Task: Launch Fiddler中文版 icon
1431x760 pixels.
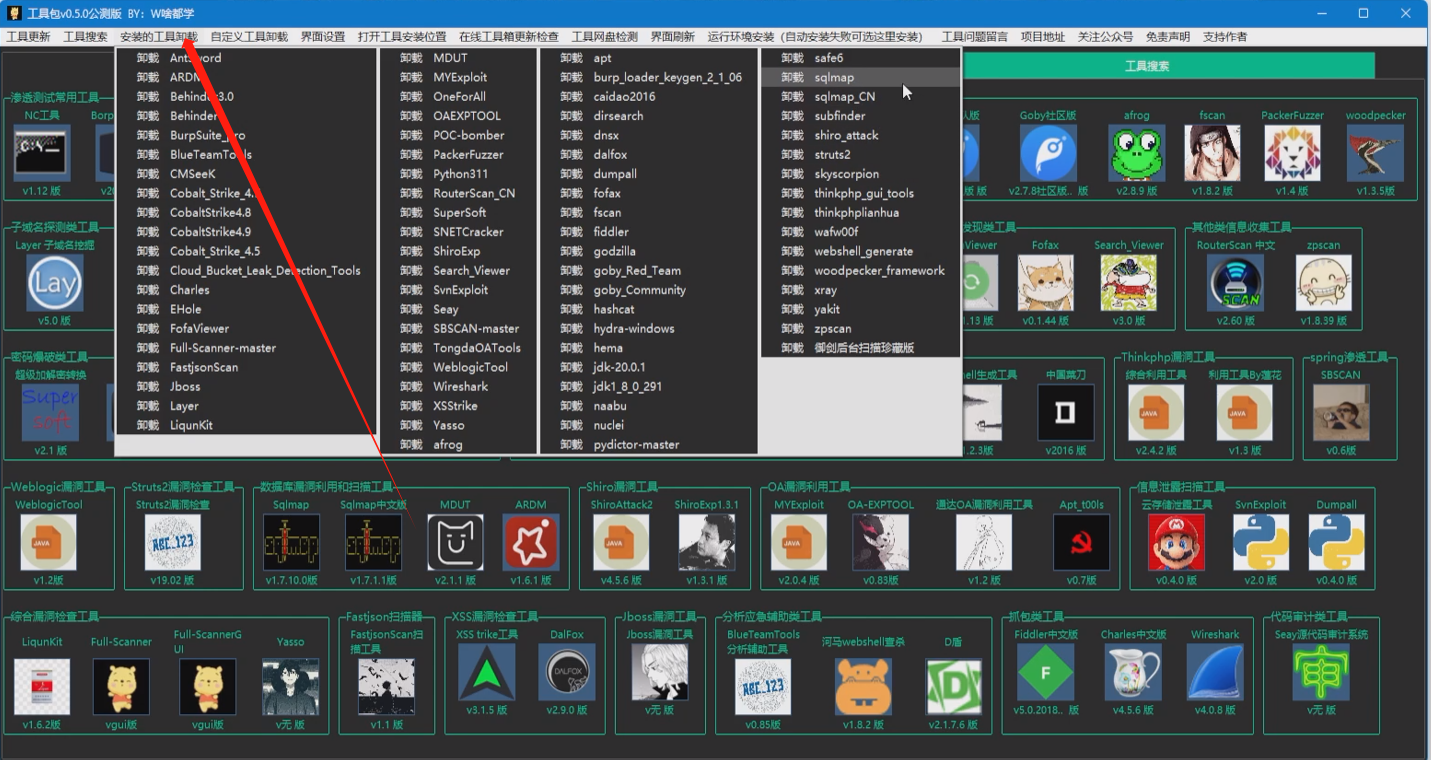Action: [x=1046, y=672]
